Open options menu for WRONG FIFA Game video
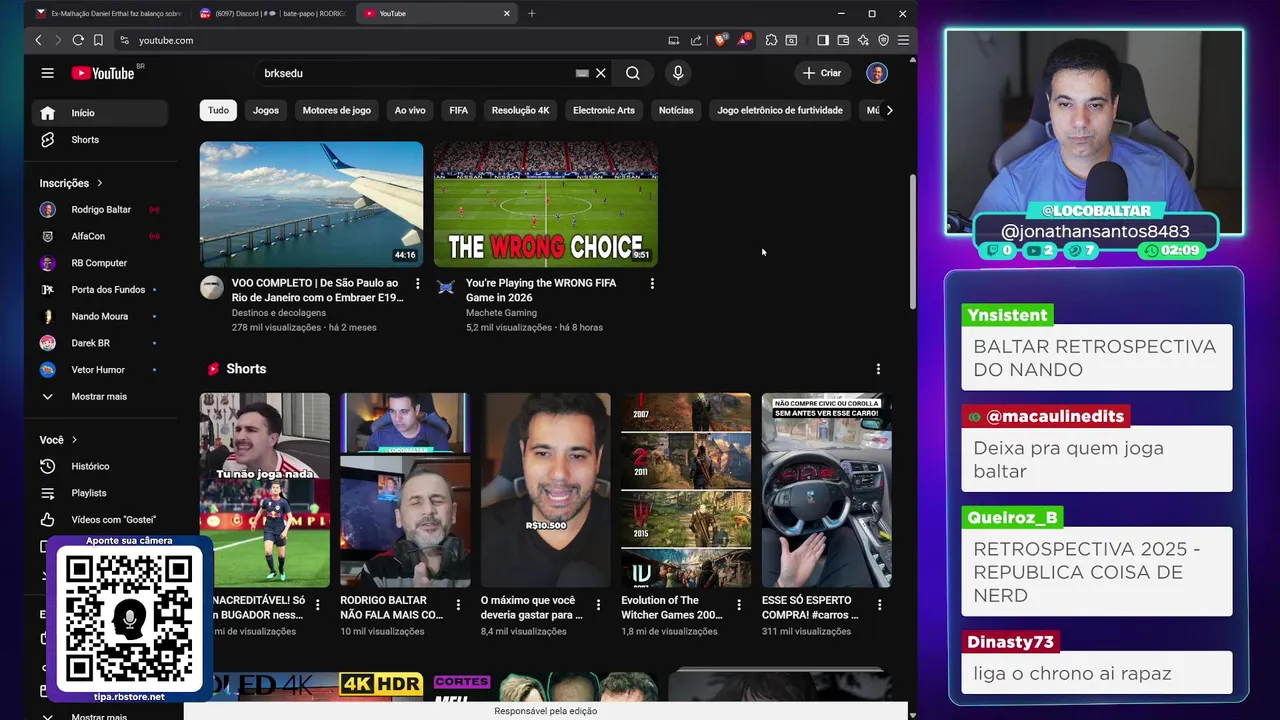Viewport: 1280px width, 720px height. tap(652, 284)
